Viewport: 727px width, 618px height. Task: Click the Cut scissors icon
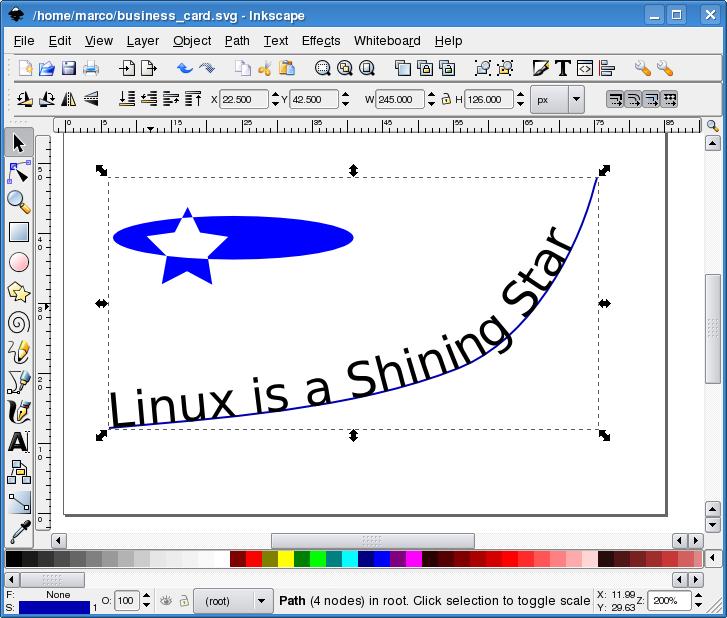pyautogui.click(x=265, y=69)
